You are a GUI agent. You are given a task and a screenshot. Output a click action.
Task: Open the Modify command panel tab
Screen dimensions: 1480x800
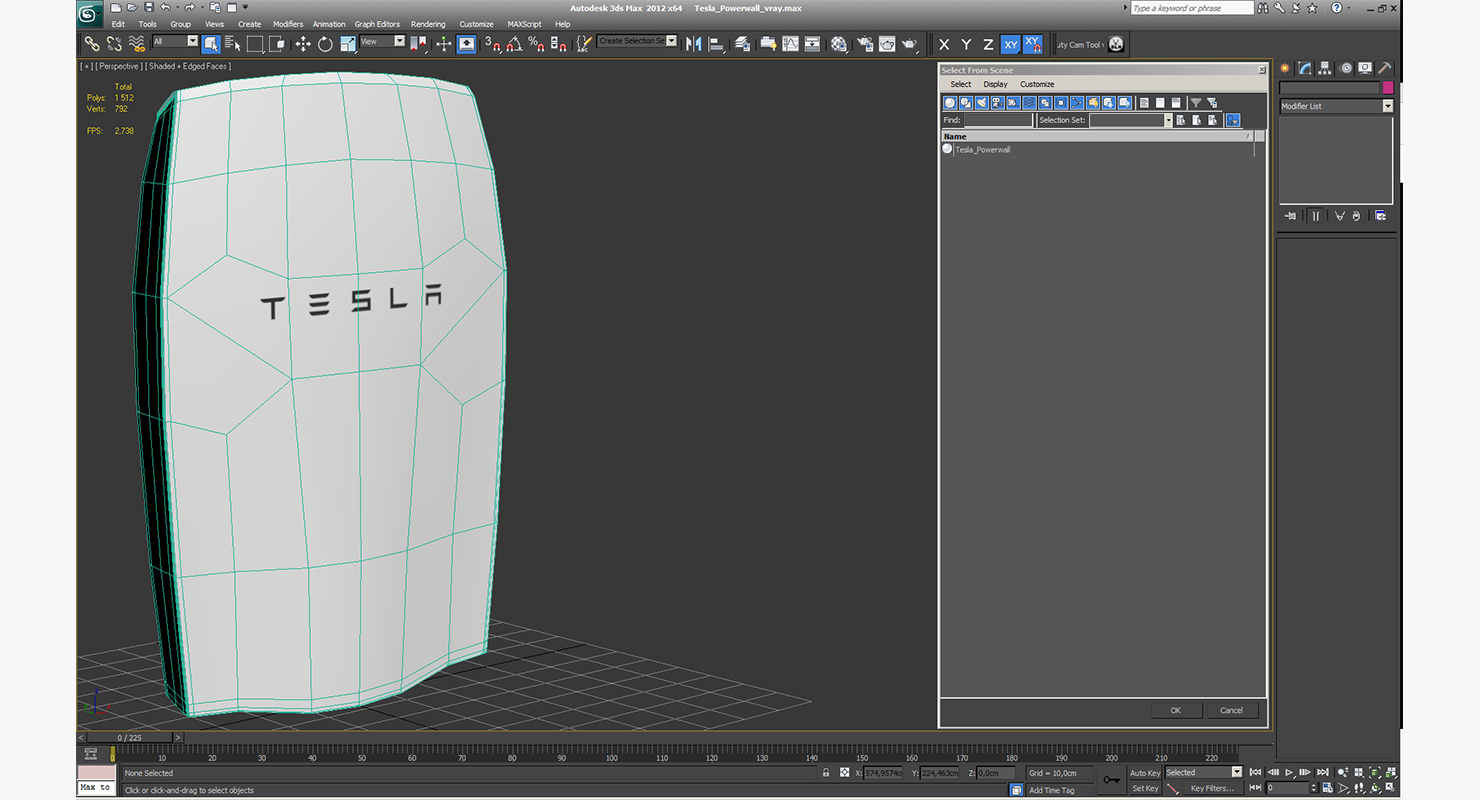pos(1305,68)
